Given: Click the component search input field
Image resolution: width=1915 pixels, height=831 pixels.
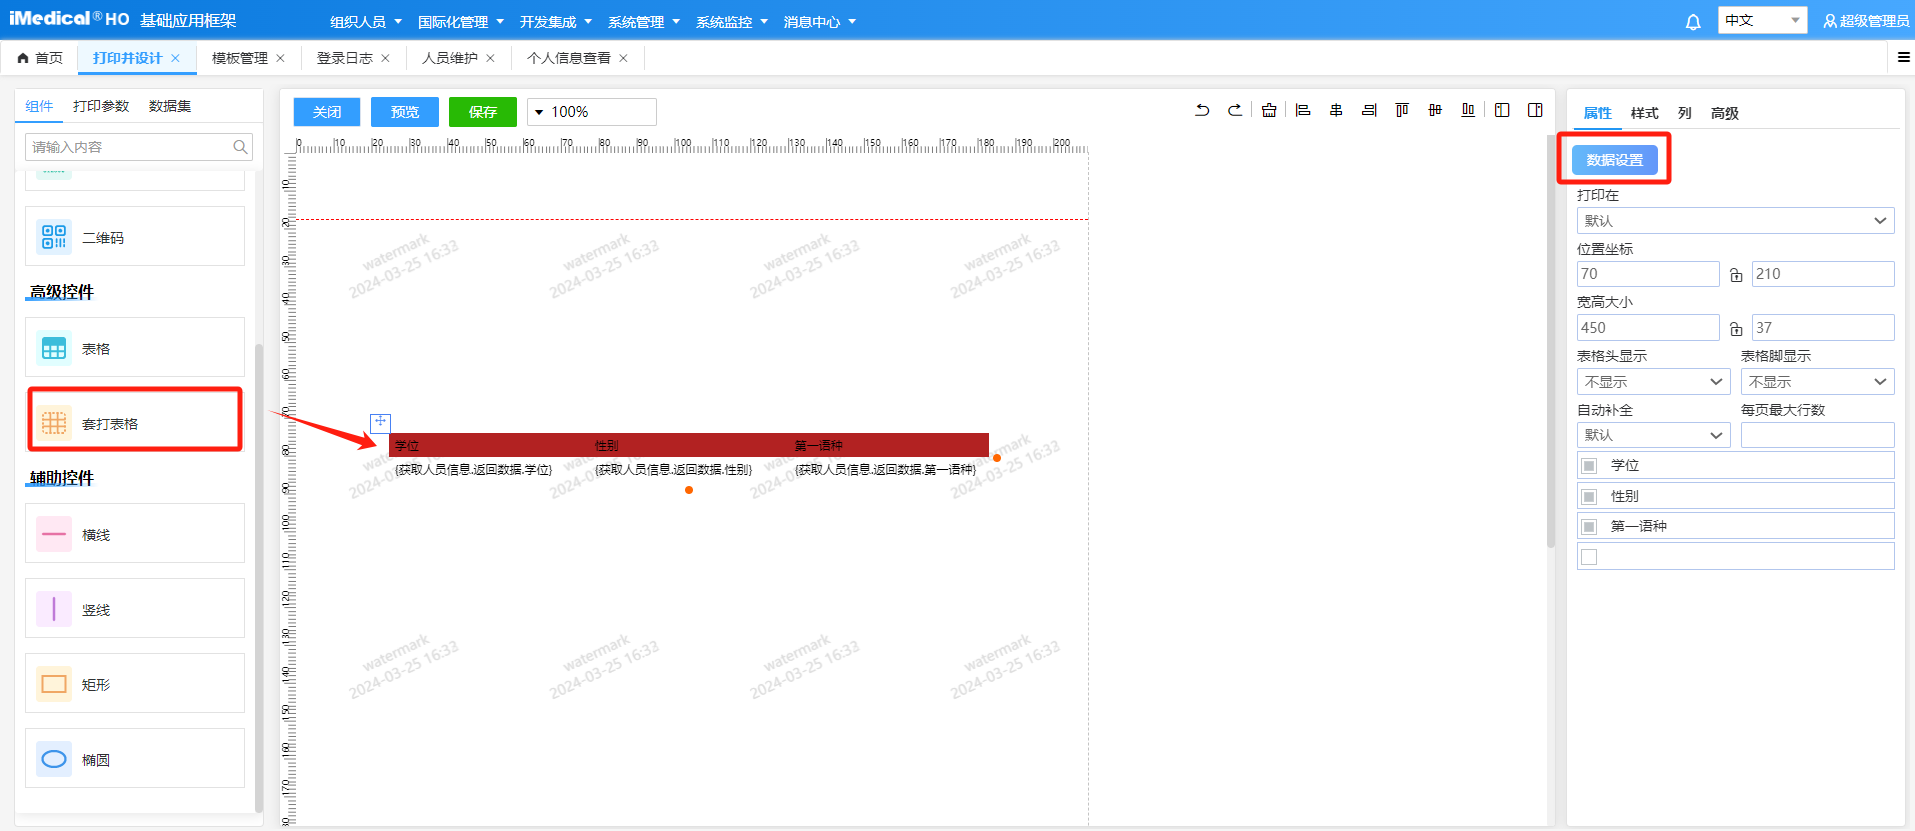Looking at the screenshot, I should 130,147.
